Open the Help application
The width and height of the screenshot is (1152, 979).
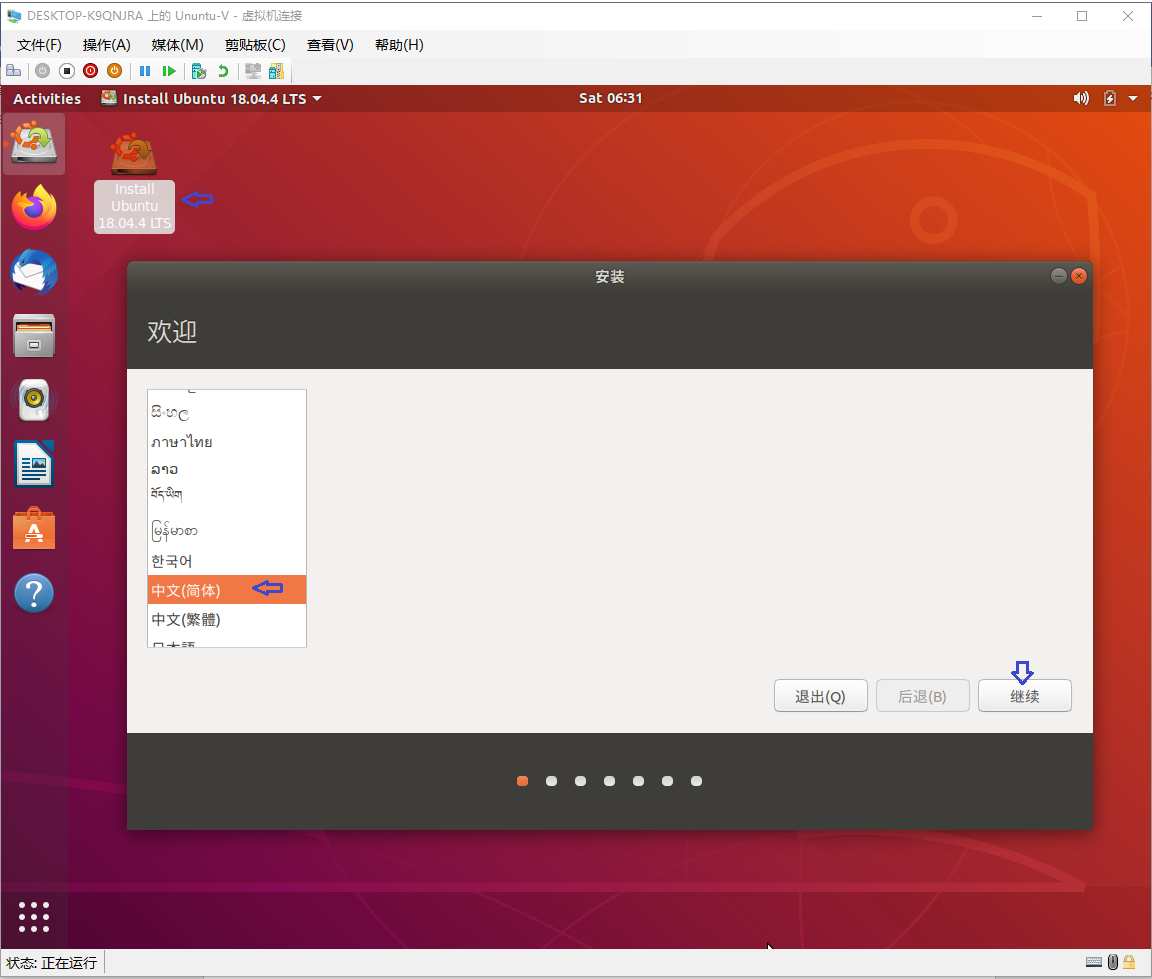[33, 591]
